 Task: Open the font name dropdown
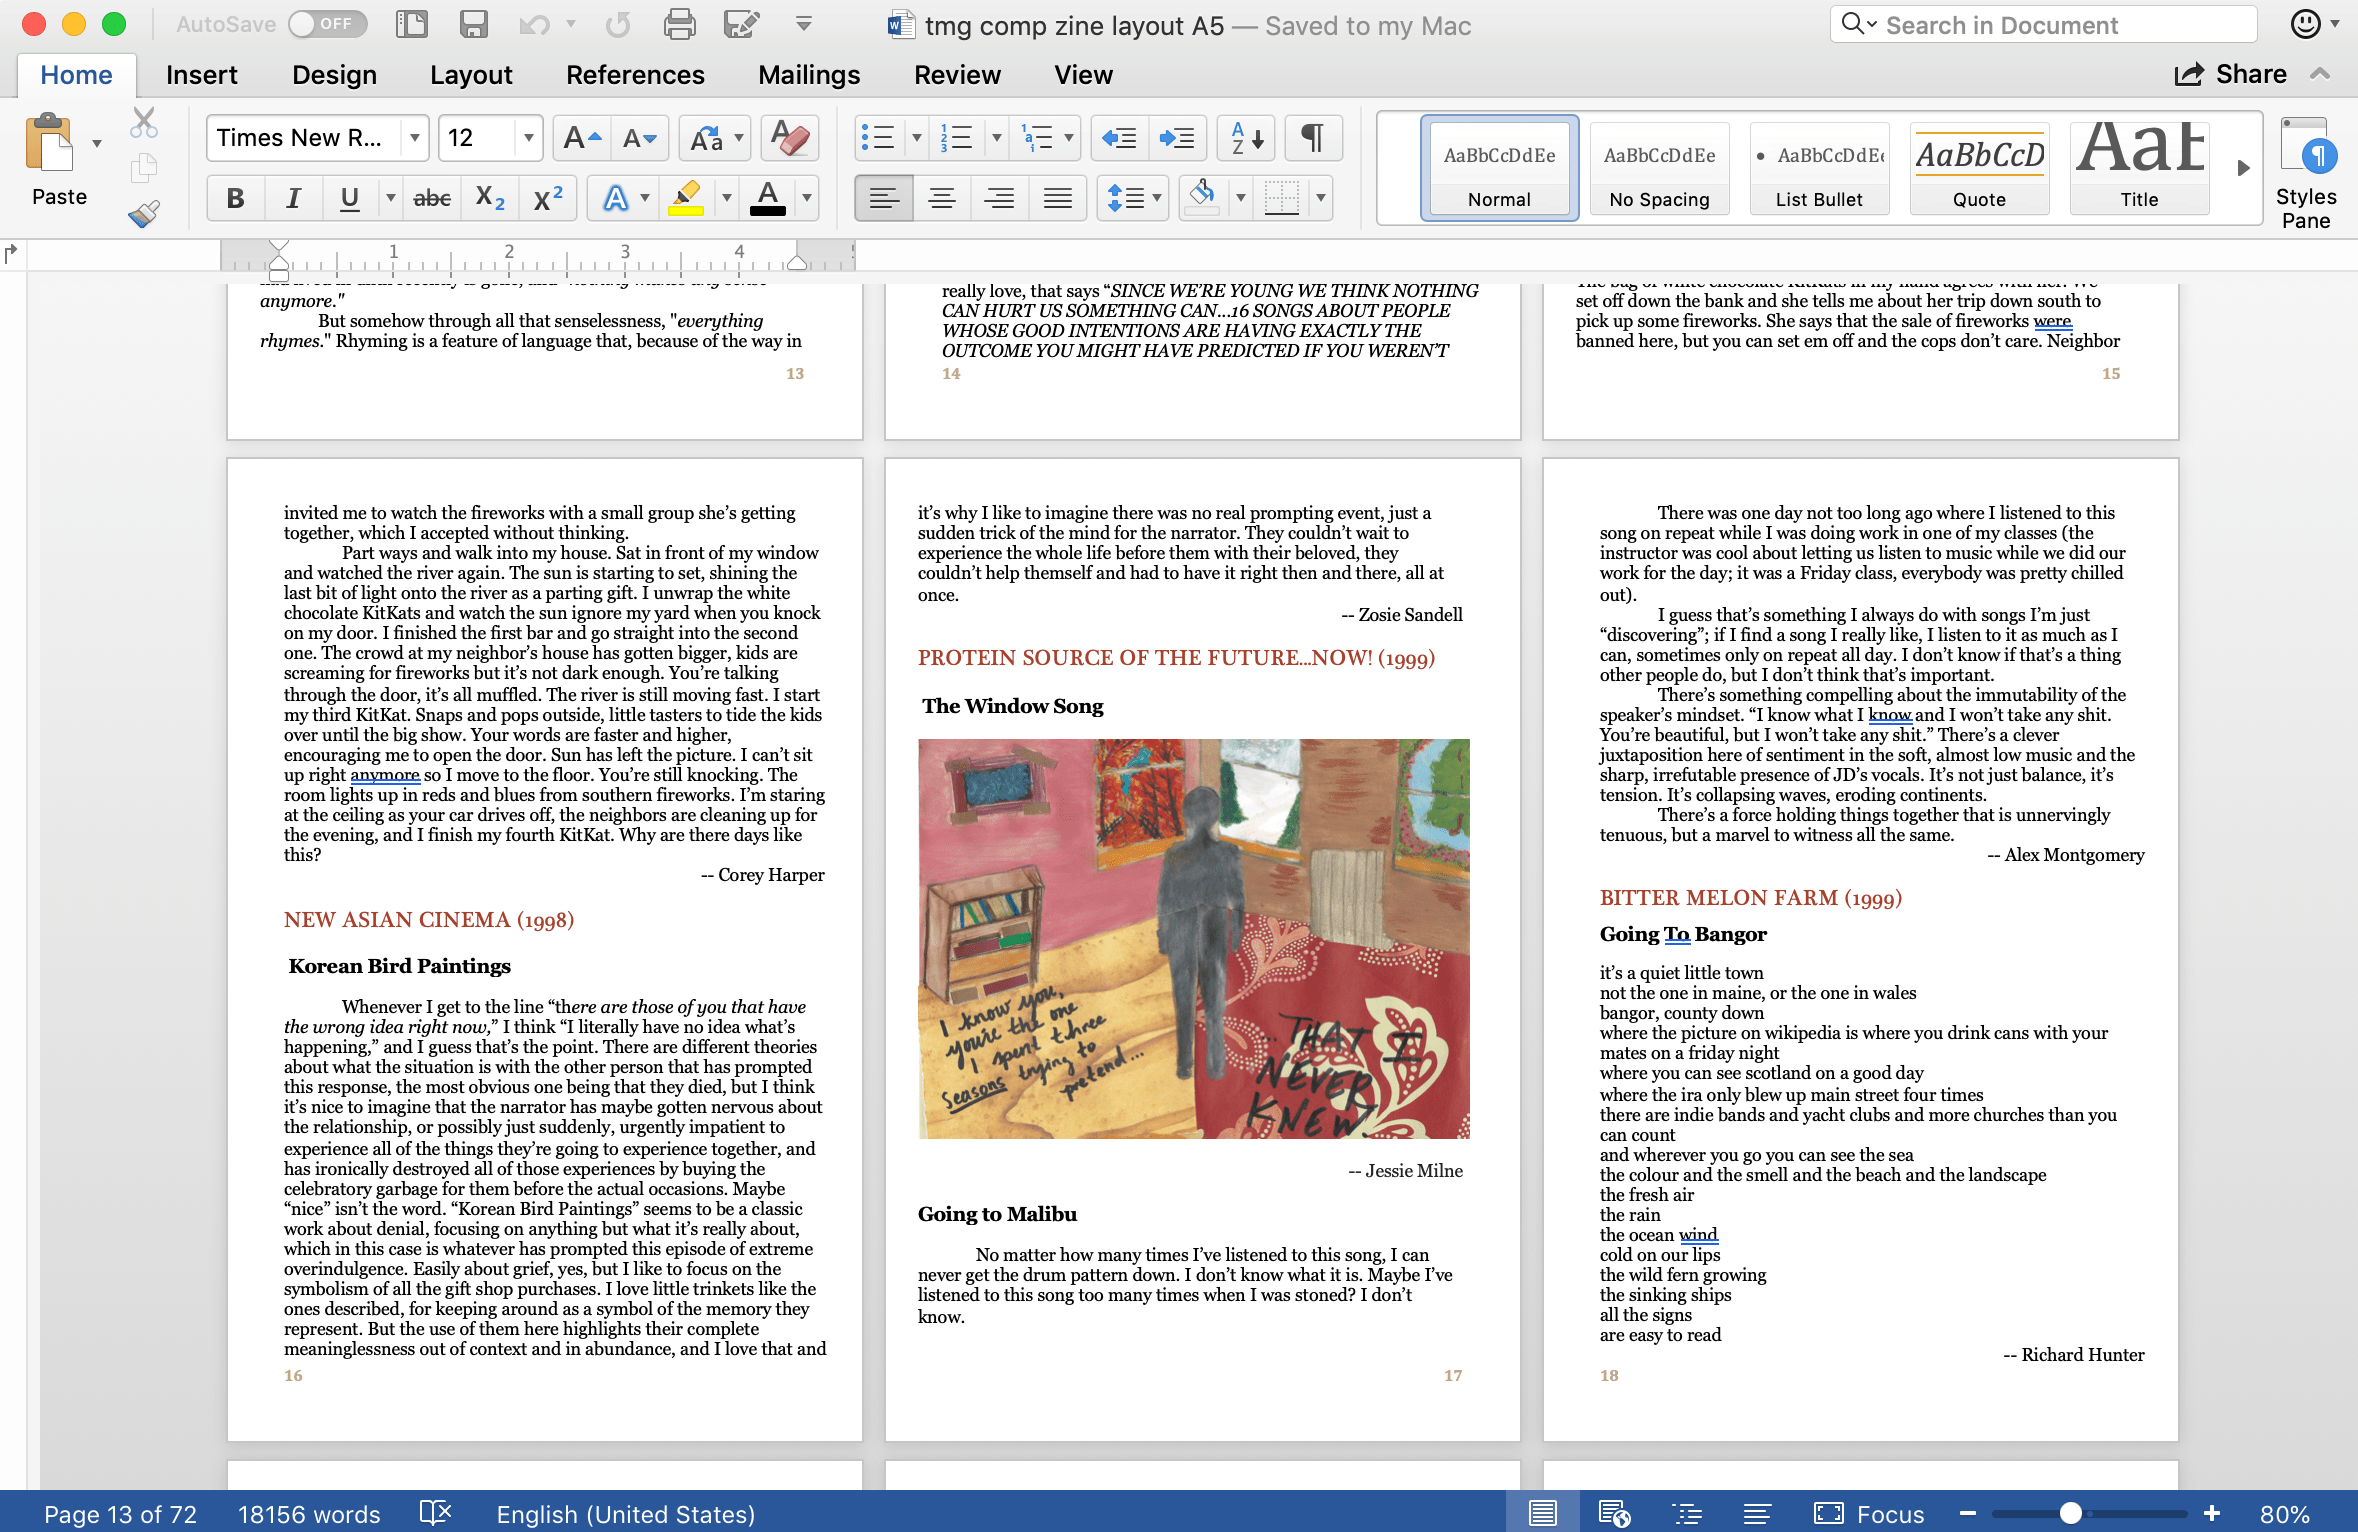click(414, 138)
